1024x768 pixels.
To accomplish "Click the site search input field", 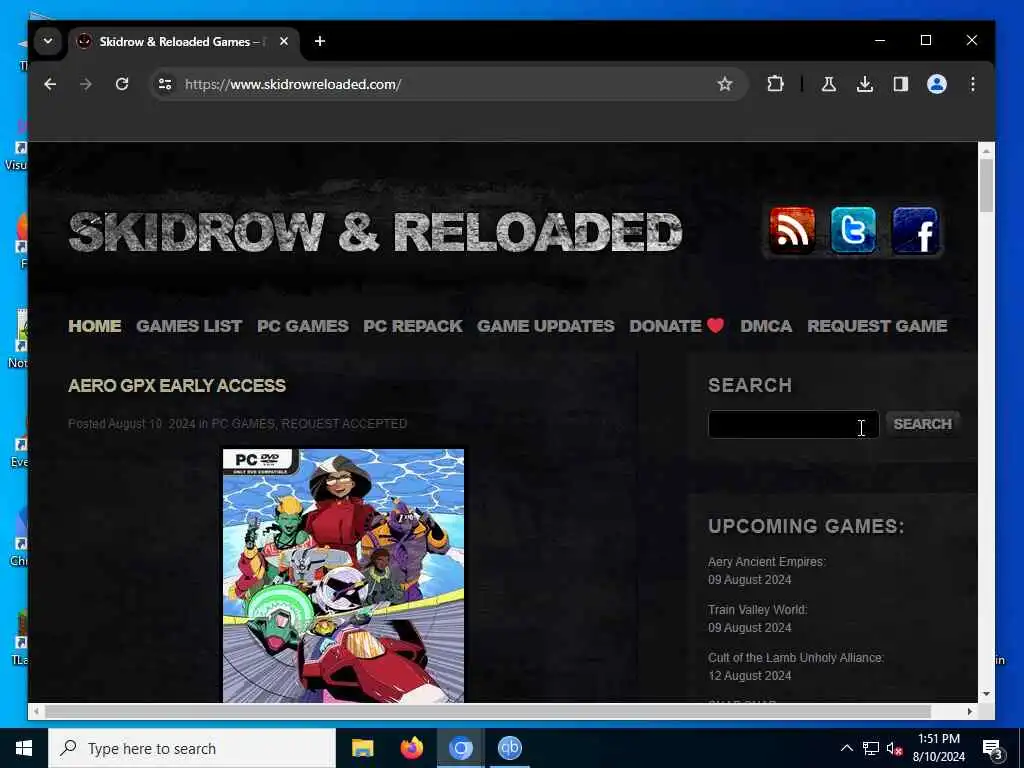I will tap(793, 424).
